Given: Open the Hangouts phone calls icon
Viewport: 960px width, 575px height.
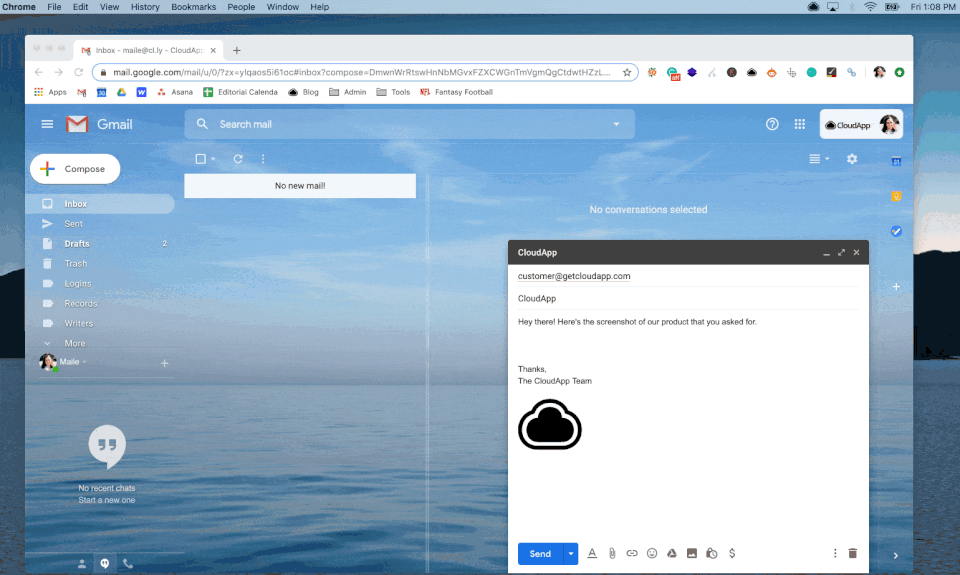Looking at the screenshot, I should 128,563.
